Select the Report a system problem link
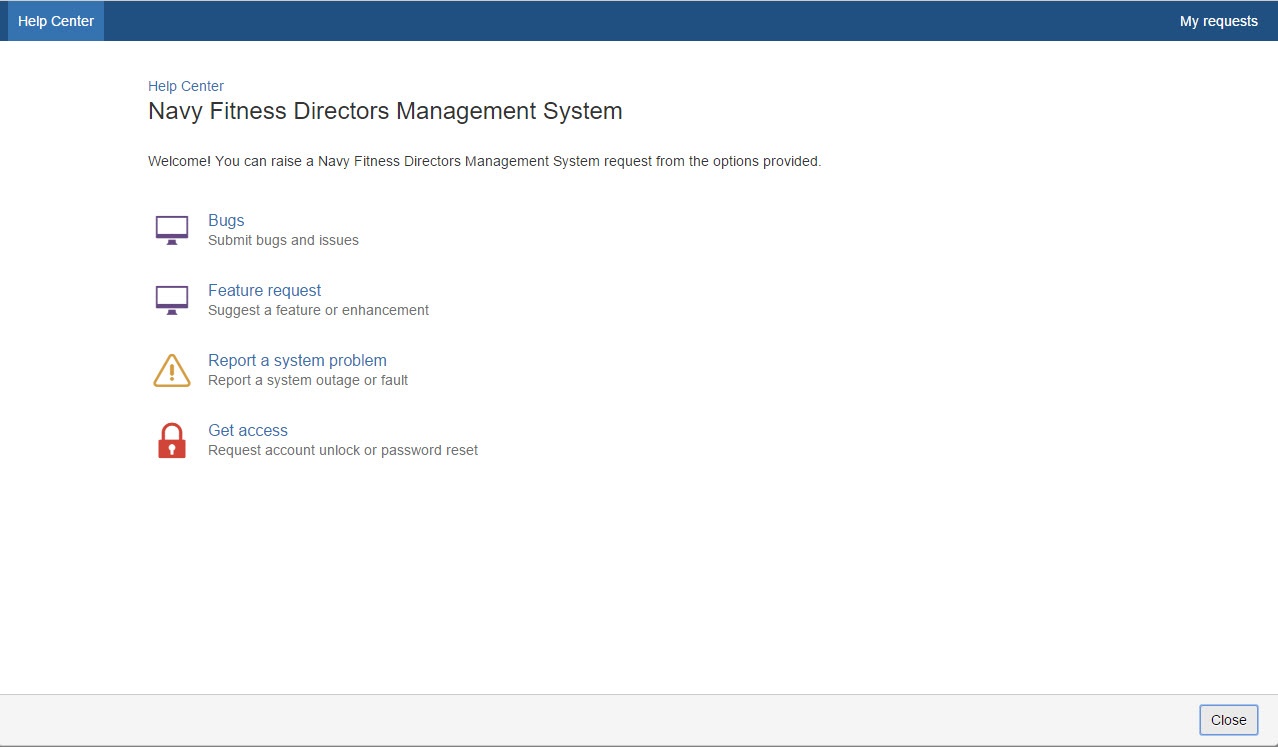 297,361
